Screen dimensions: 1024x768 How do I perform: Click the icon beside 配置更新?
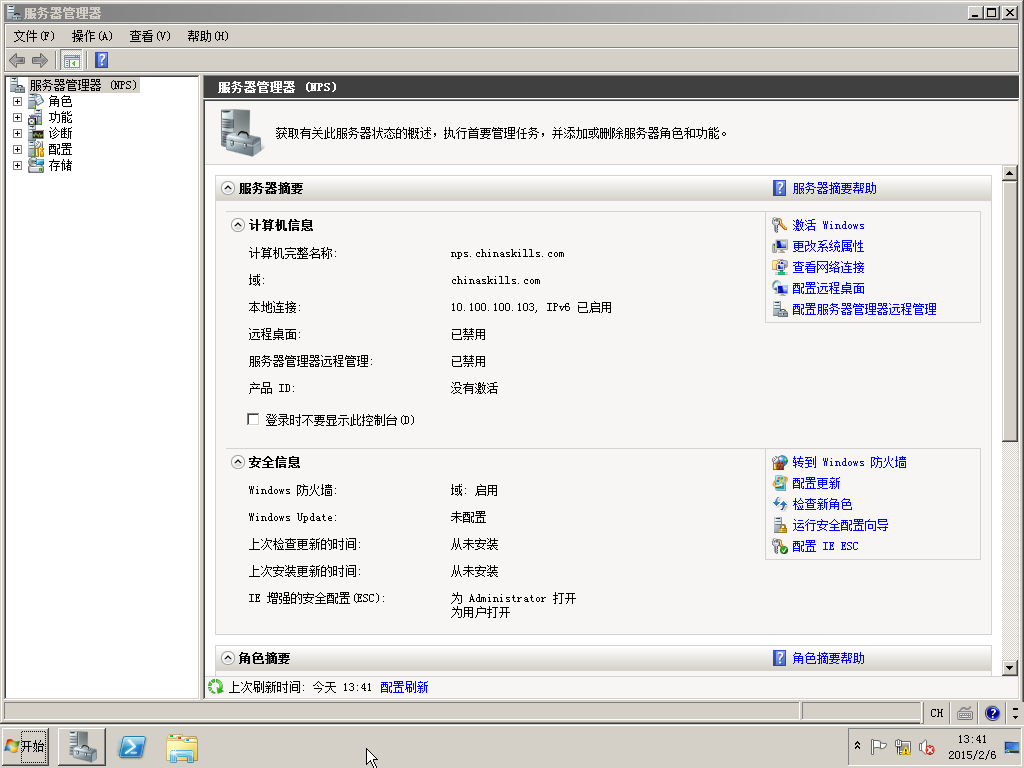click(x=779, y=483)
